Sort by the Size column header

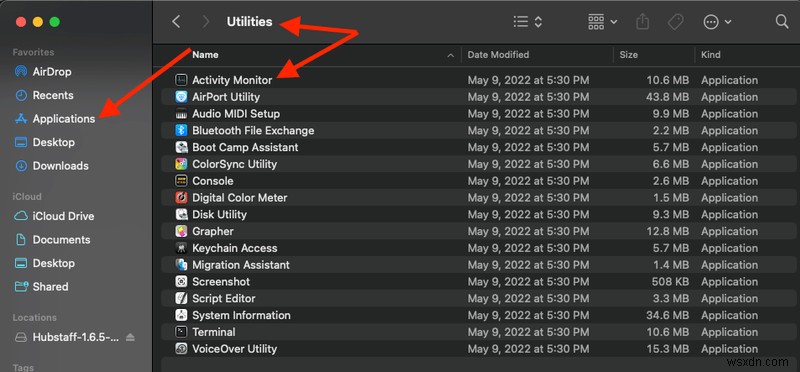tap(628, 55)
